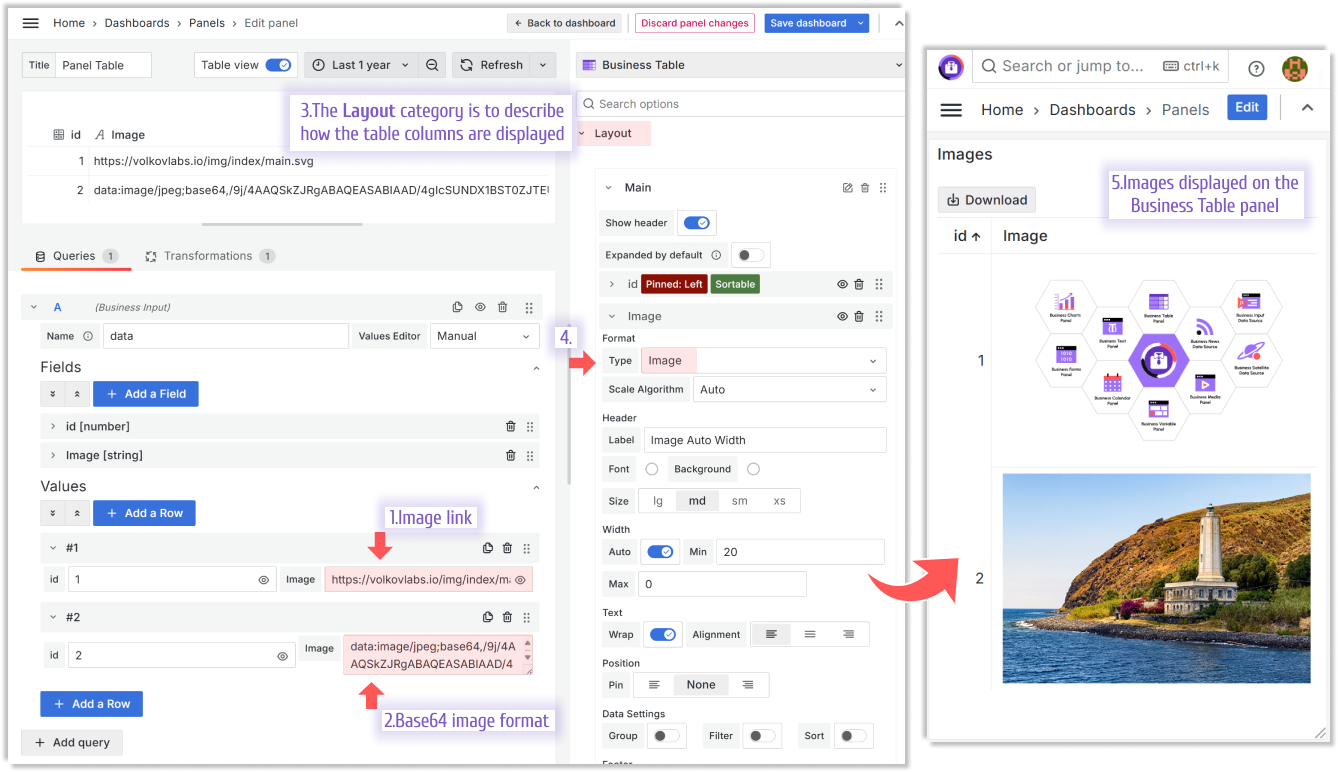Delete value row #2 with trash icon

507,618
